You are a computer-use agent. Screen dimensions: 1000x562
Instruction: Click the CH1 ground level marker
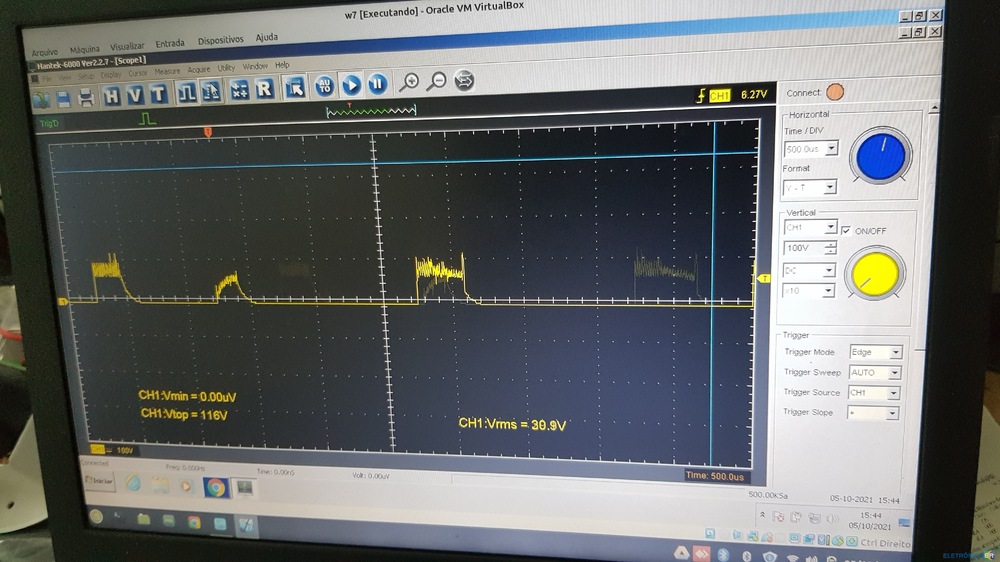[x=63, y=301]
